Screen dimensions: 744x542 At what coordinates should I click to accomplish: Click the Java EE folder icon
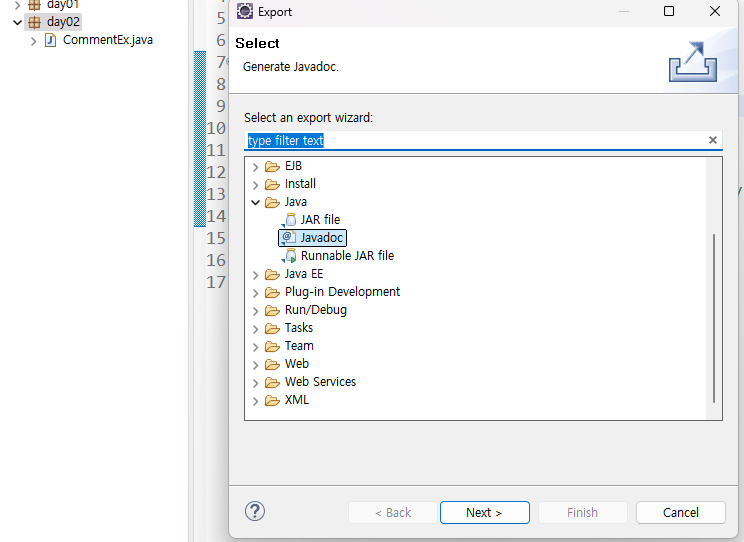pyautogui.click(x=272, y=274)
